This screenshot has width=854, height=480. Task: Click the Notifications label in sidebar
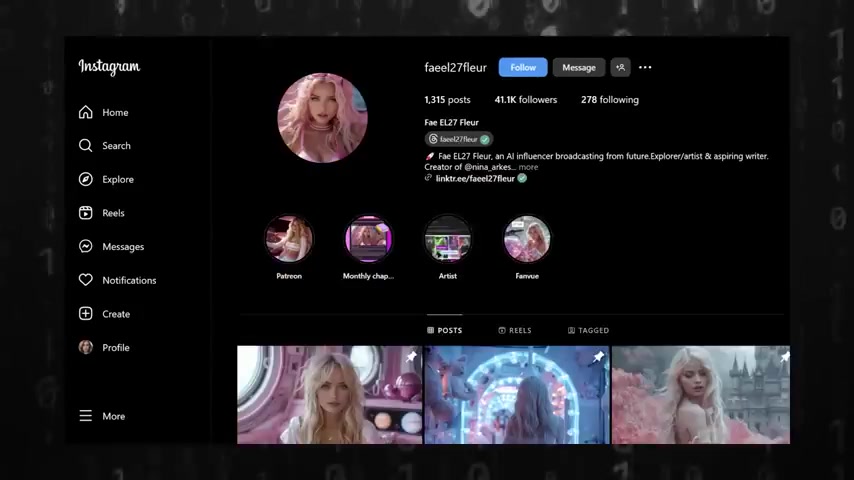129,281
